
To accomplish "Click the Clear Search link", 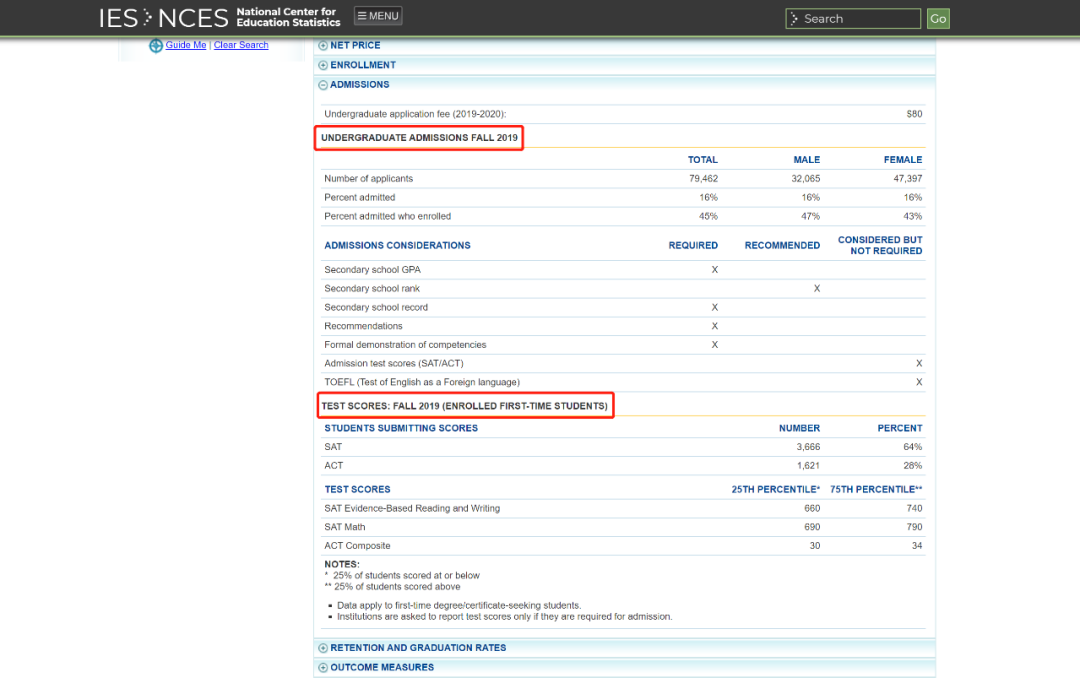I will (241, 45).
